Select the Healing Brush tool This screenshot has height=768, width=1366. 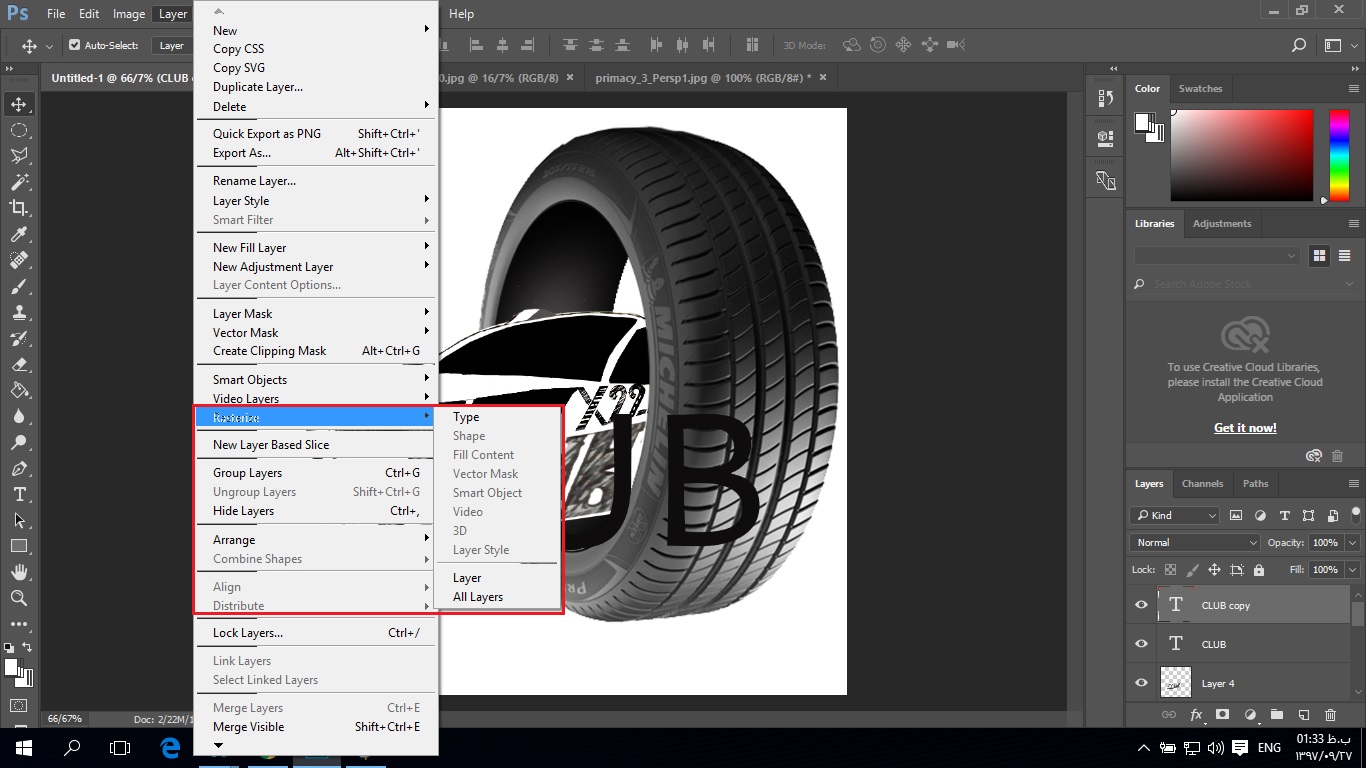(x=18, y=260)
